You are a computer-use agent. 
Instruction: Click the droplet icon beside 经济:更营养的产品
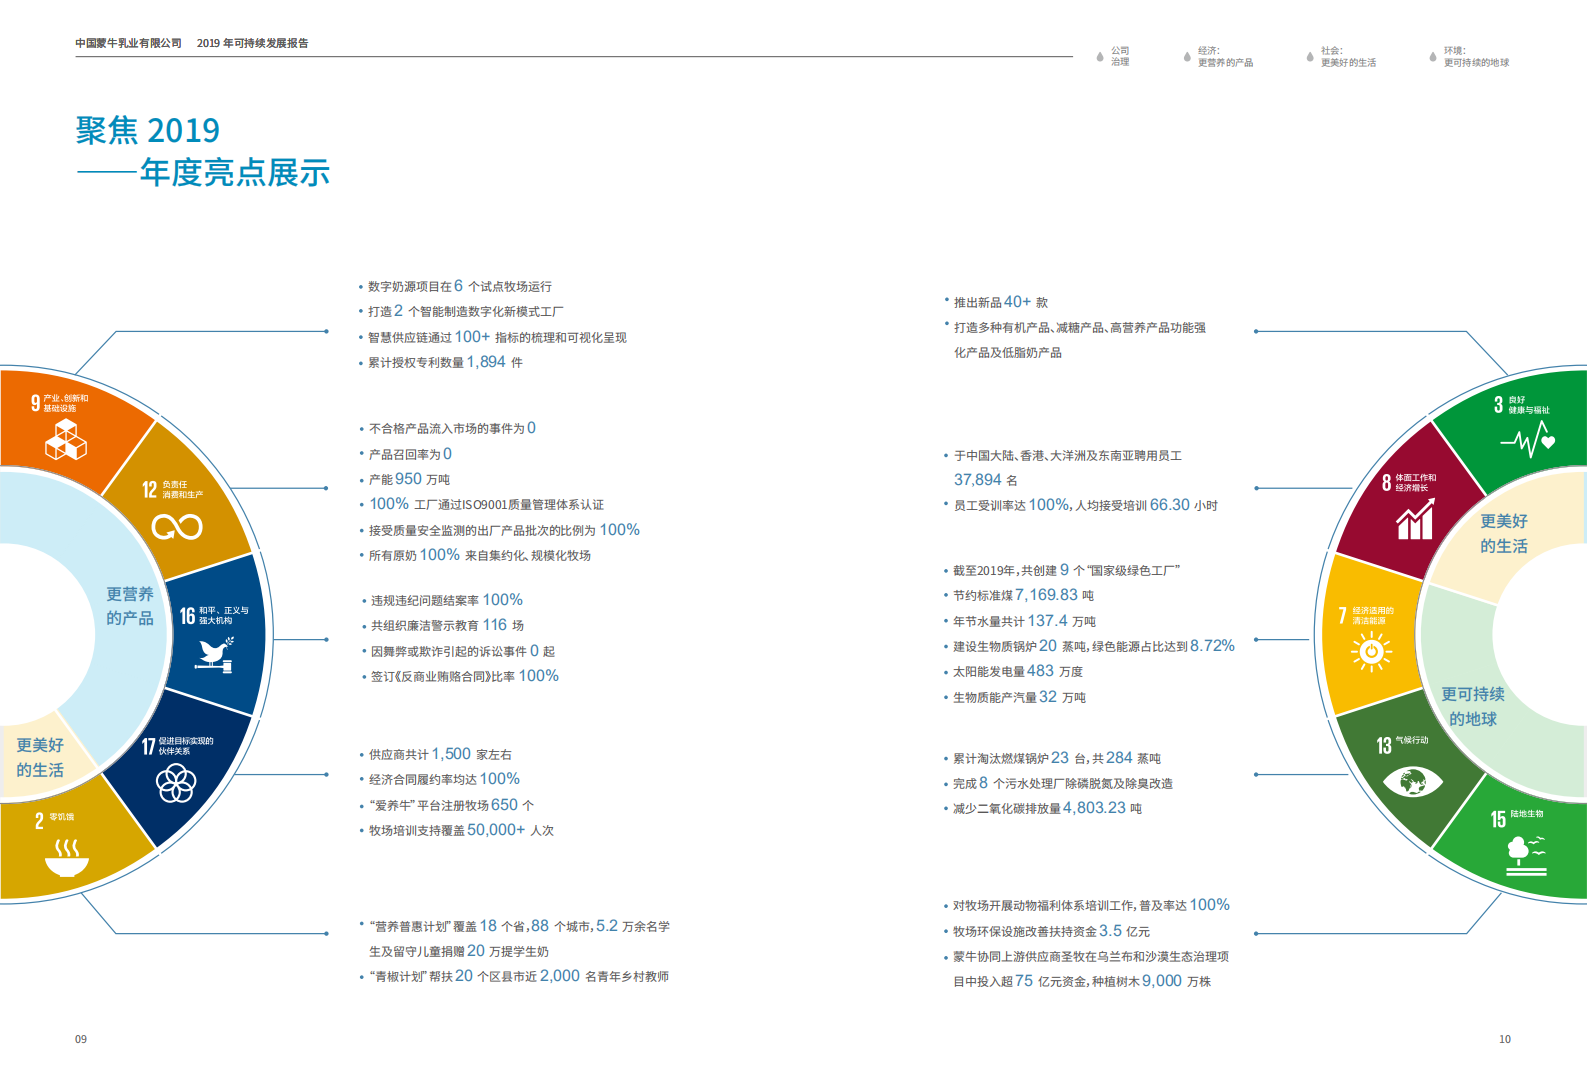1187,57
